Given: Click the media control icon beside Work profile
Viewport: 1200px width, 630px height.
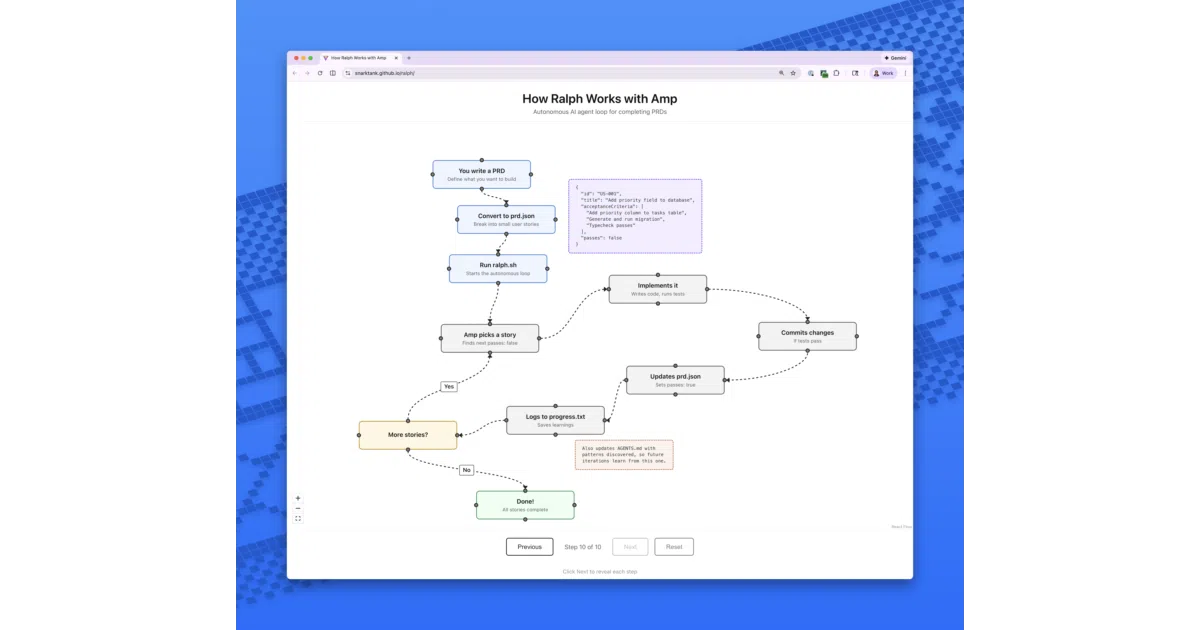Looking at the screenshot, I should (x=855, y=73).
